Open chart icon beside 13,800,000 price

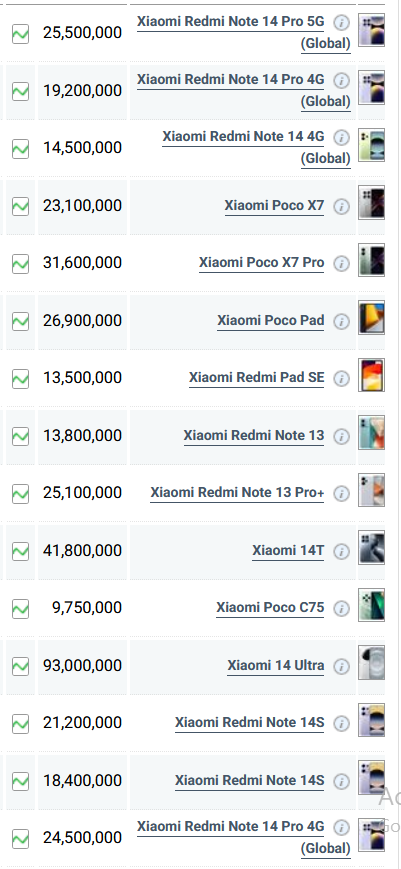coord(20,436)
